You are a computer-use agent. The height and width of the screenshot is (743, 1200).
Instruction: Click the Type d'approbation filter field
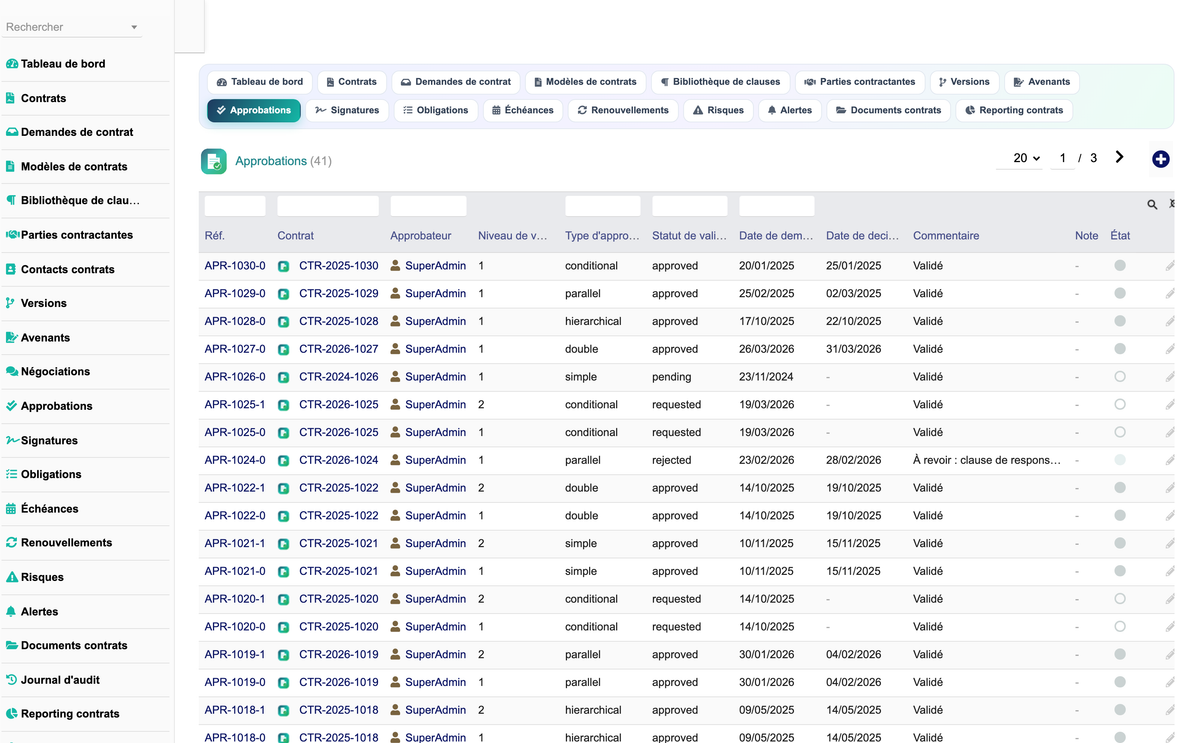pyautogui.click(x=603, y=206)
